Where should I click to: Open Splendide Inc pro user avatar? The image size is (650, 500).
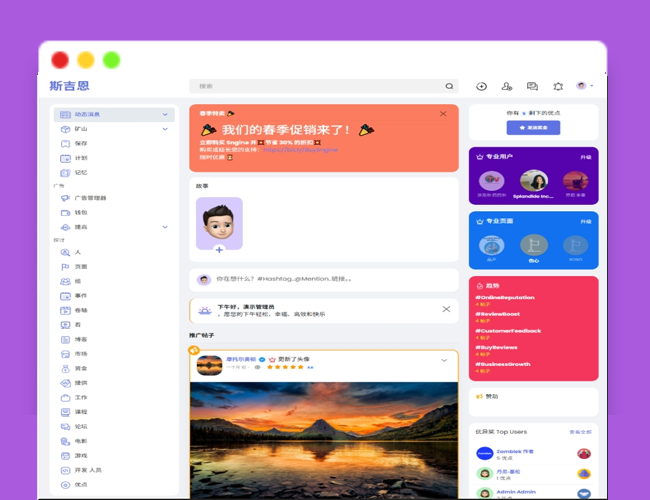(534, 181)
